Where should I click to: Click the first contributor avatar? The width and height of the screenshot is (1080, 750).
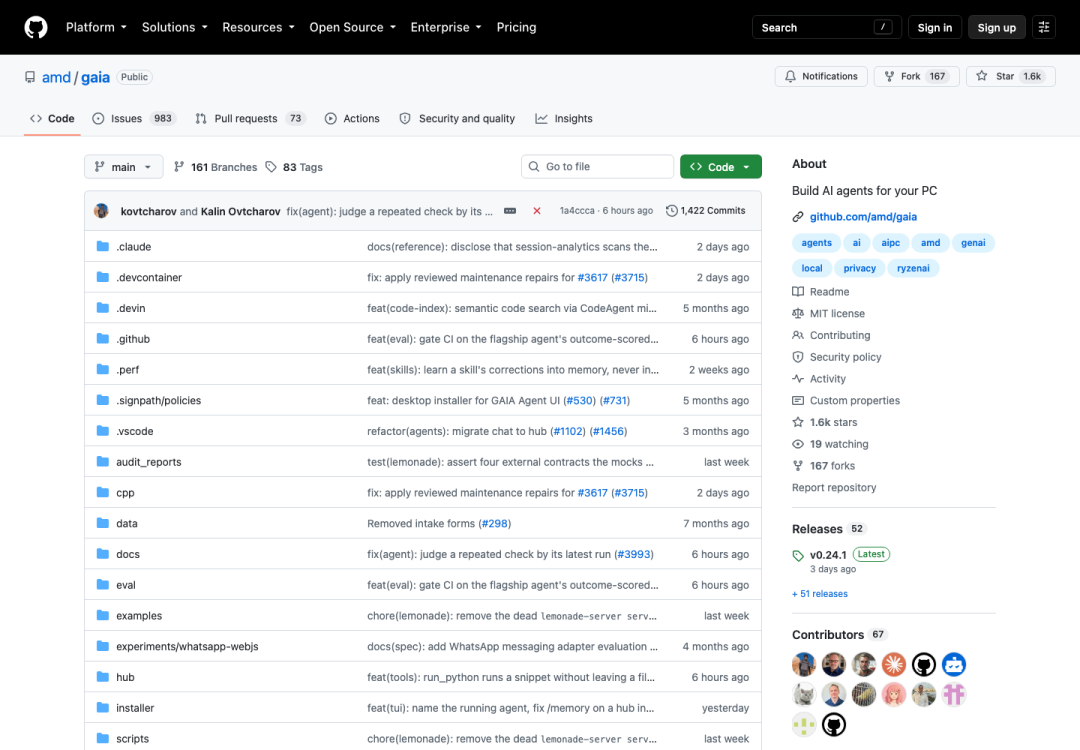click(804, 665)
